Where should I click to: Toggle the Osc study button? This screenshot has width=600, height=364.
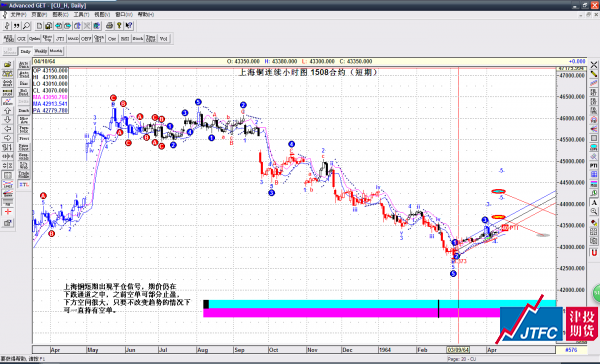pyautogui.click(x=112, y=39)
